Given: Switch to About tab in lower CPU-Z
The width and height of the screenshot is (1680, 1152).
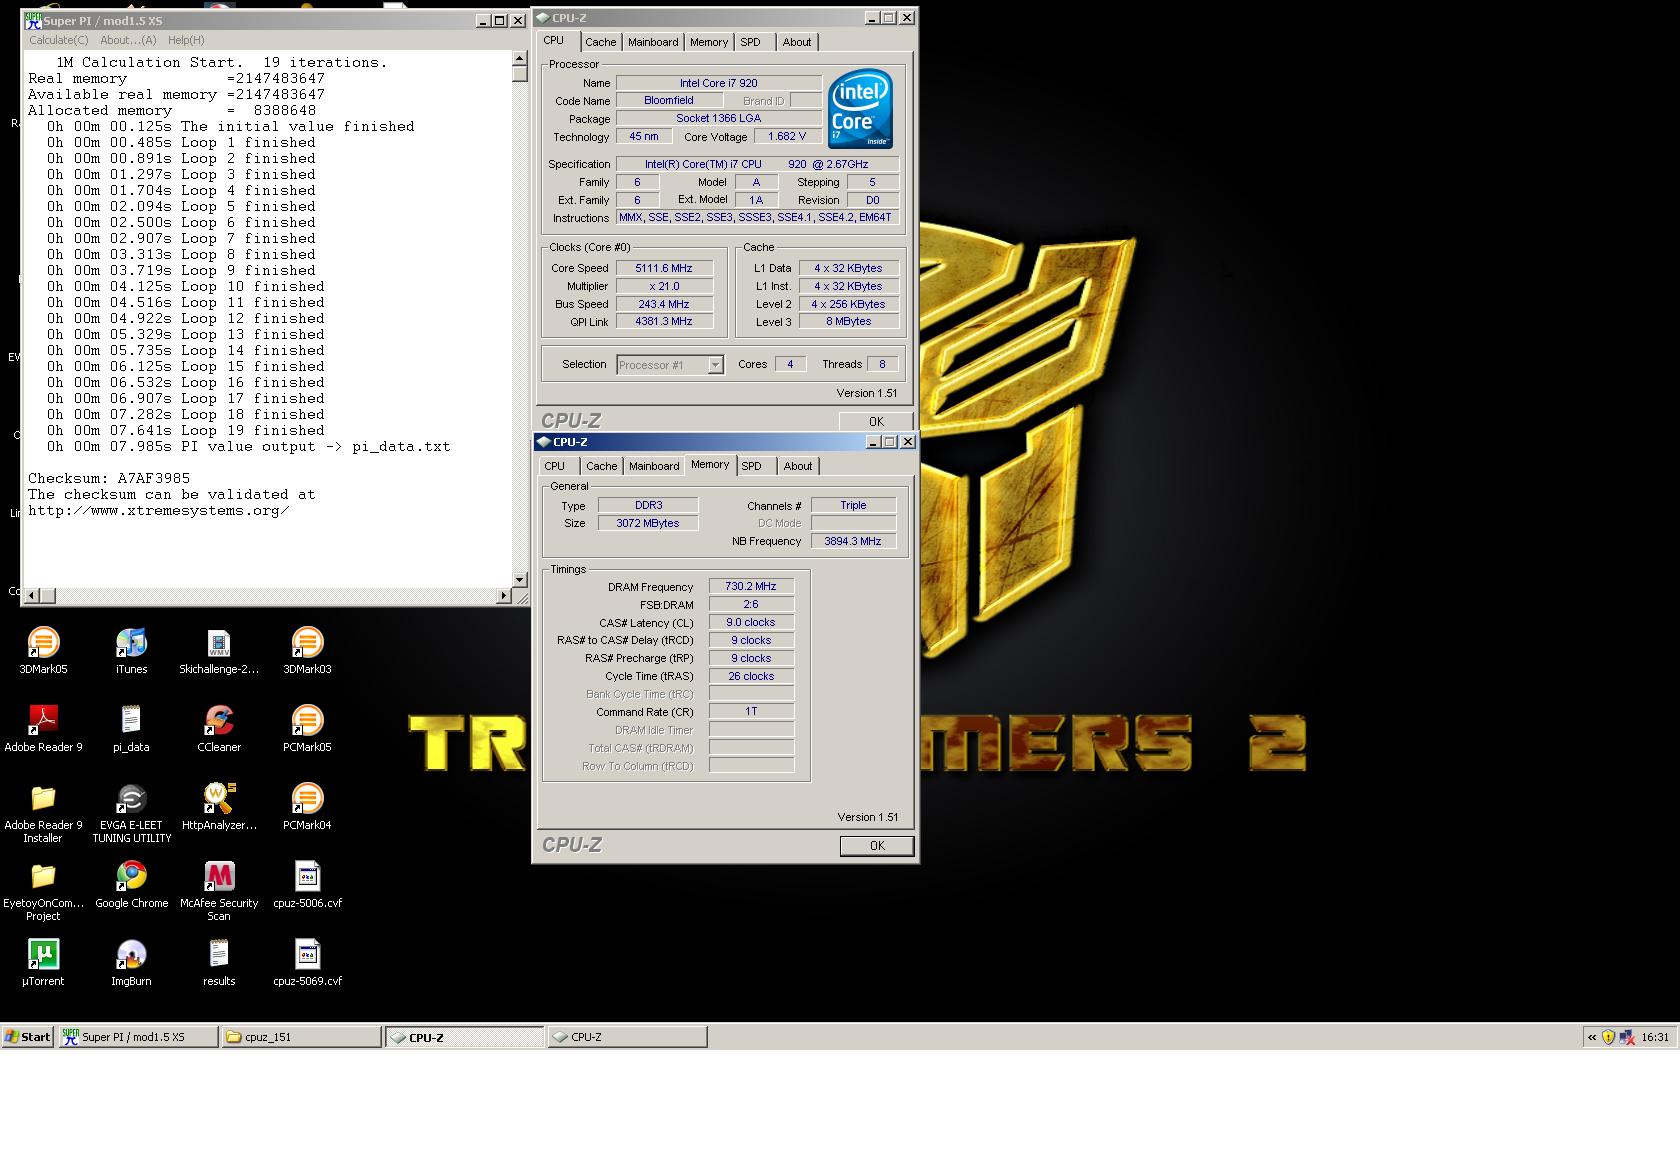Looking at the screenshot, I should [798, 466].
